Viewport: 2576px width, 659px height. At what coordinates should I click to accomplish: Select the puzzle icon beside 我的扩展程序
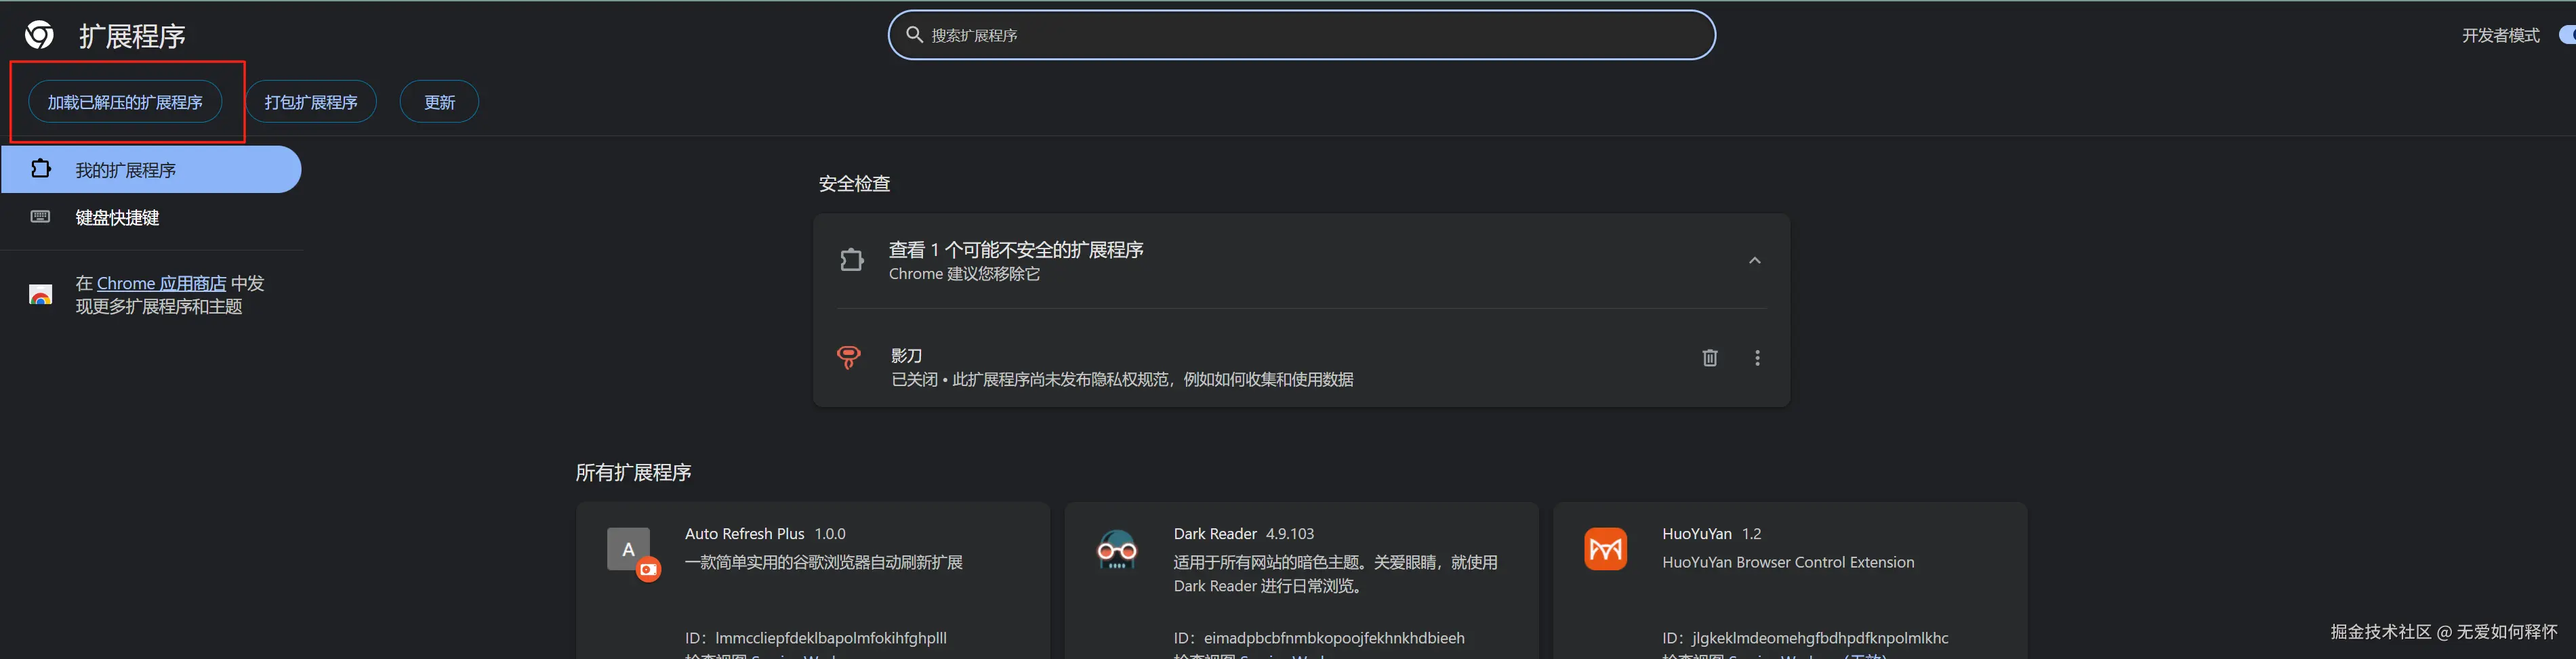(40, 168)
